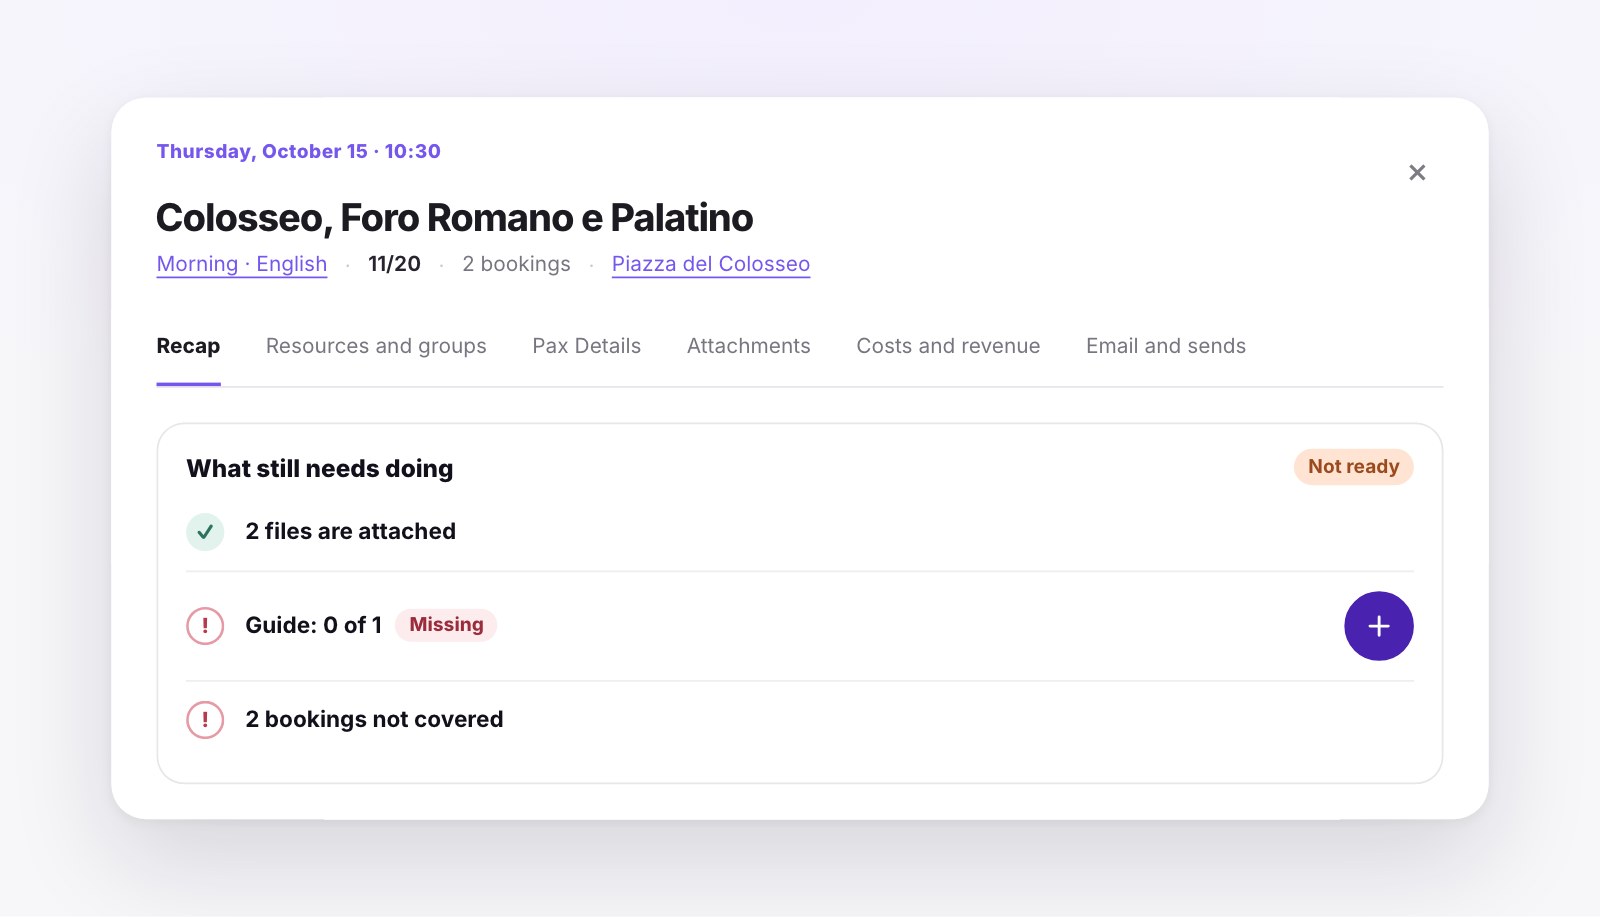
Task: Click the 11/20 capacity count
Action: [394, 264]
